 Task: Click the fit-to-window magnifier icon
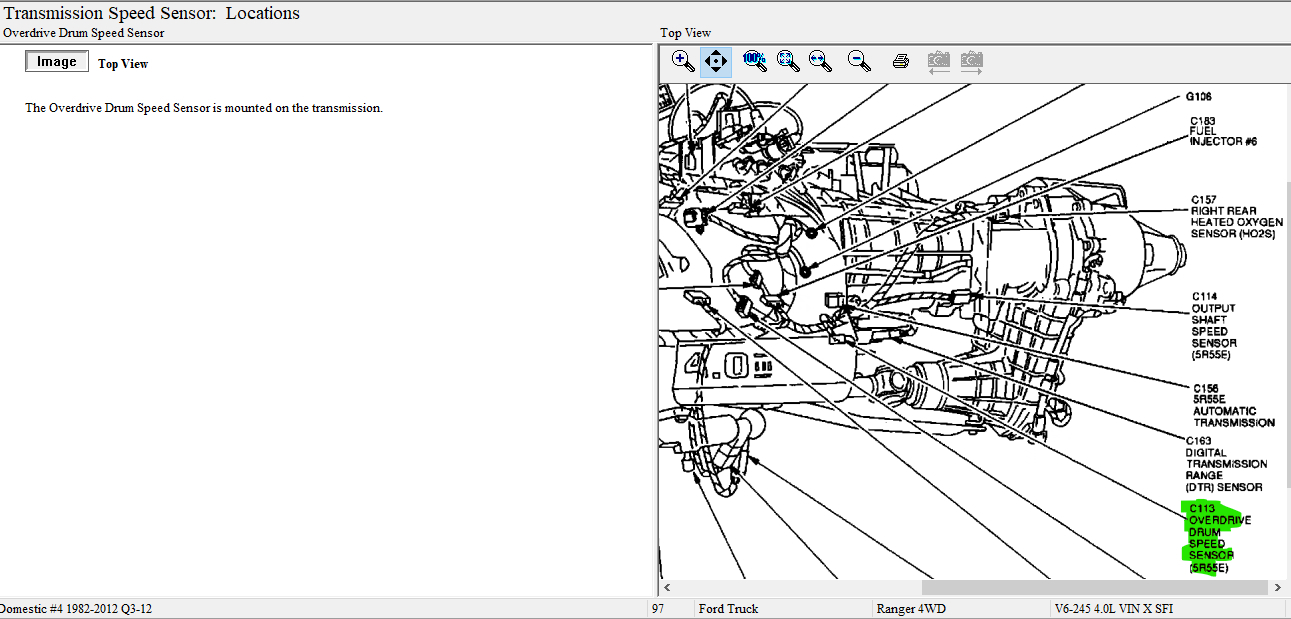pyautogui.click(x=788, y=61)
